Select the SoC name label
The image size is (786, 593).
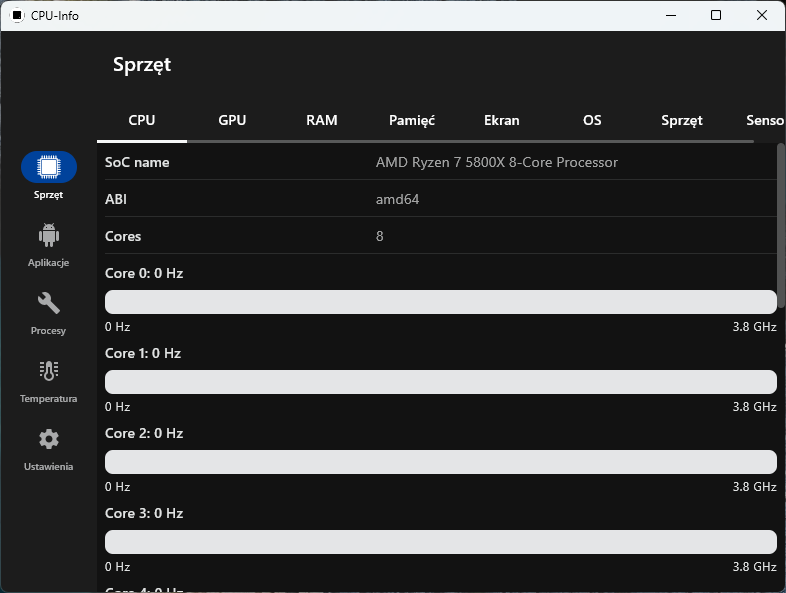(x=137, y=162)
